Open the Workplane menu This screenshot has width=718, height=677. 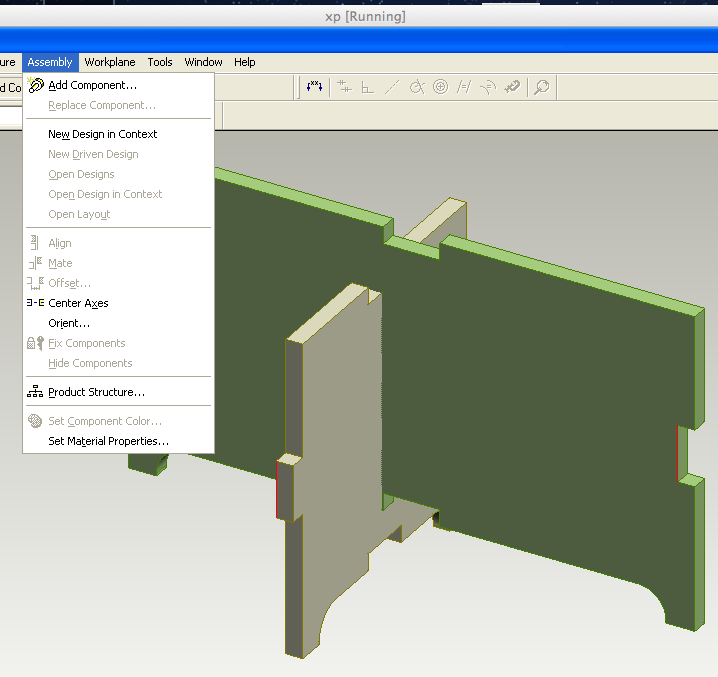point(110,62)
